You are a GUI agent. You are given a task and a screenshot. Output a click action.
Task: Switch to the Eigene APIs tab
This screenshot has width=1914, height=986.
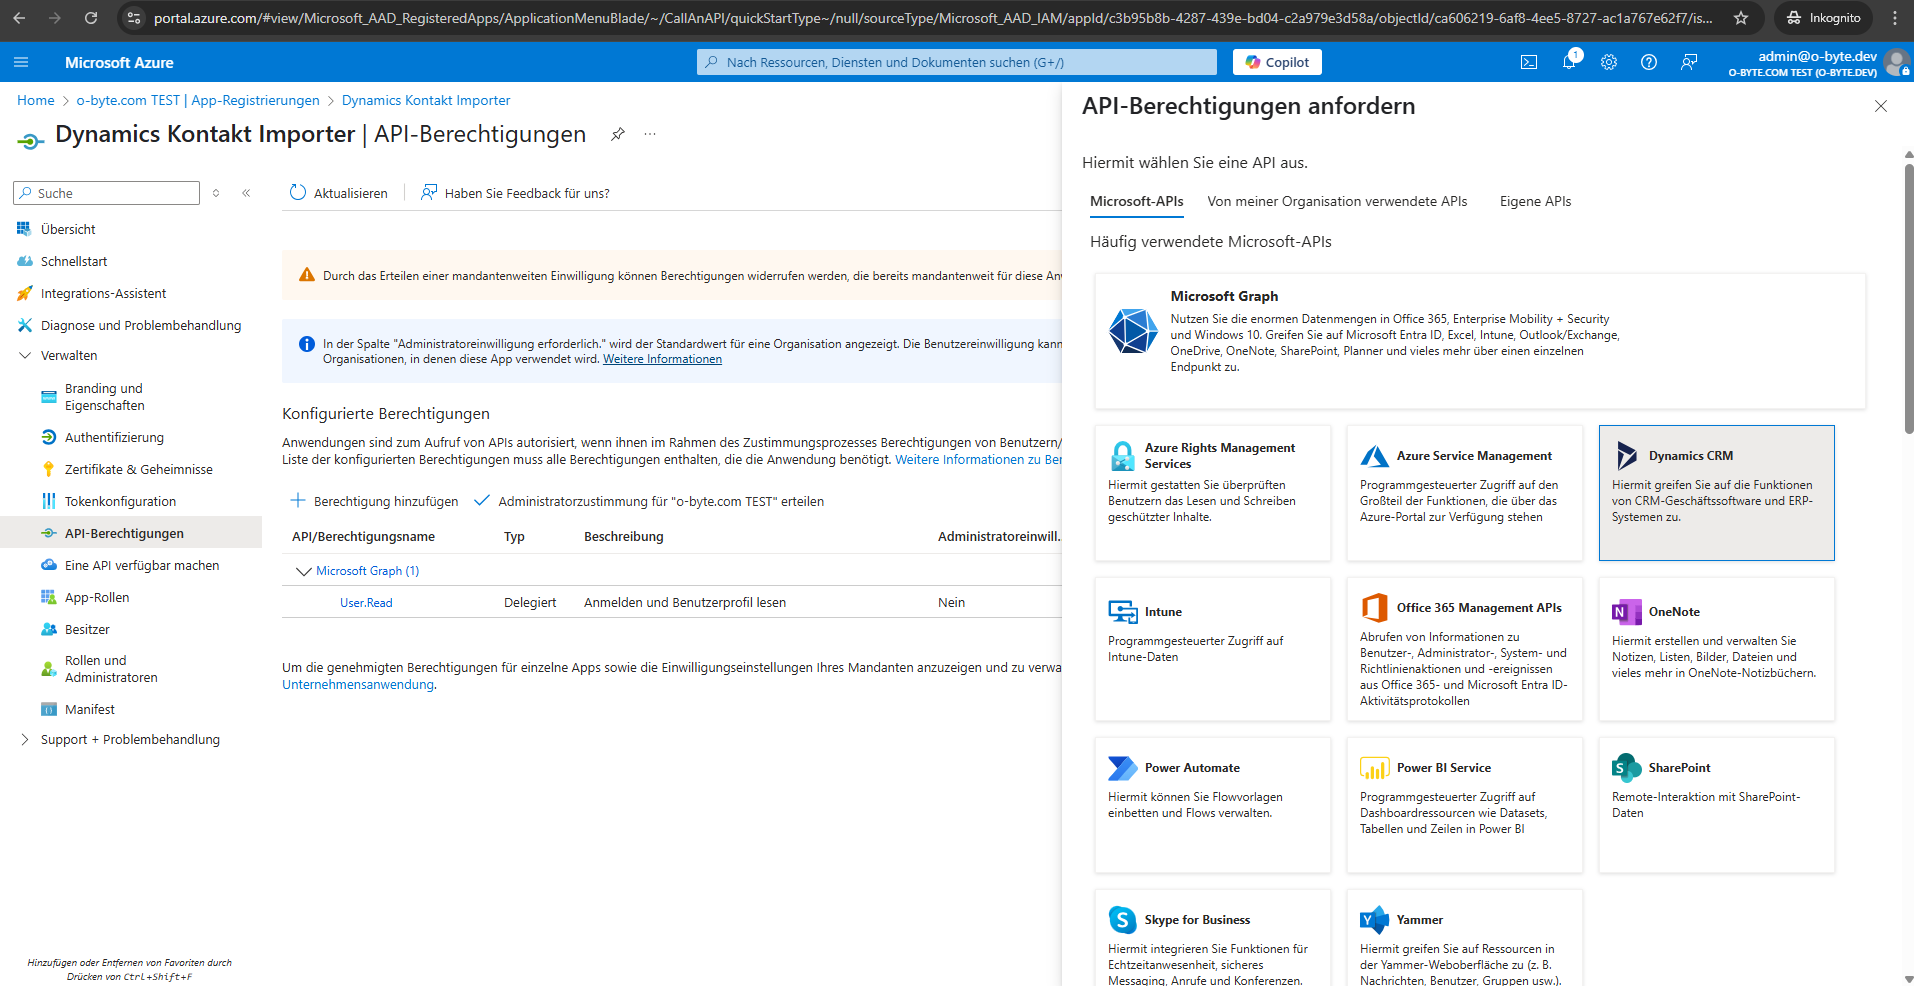1535,201
